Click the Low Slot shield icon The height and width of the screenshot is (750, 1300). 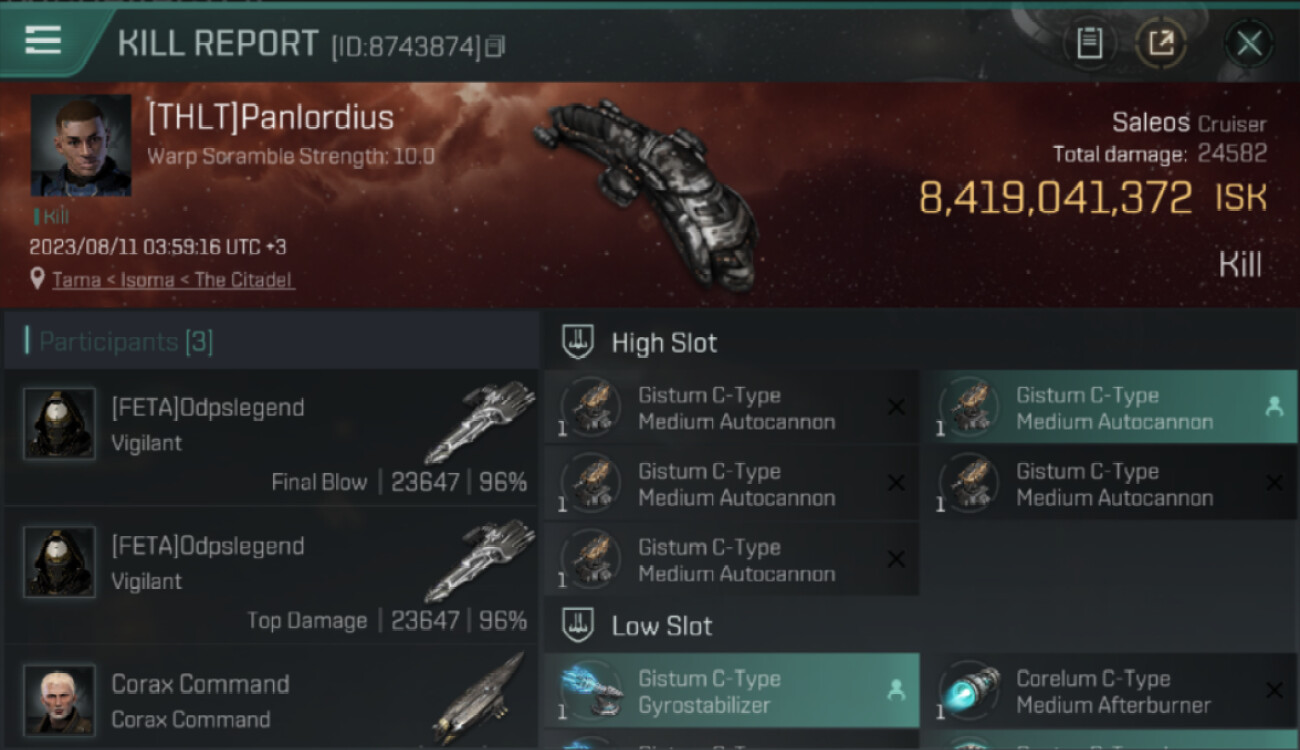coord(577,626)
